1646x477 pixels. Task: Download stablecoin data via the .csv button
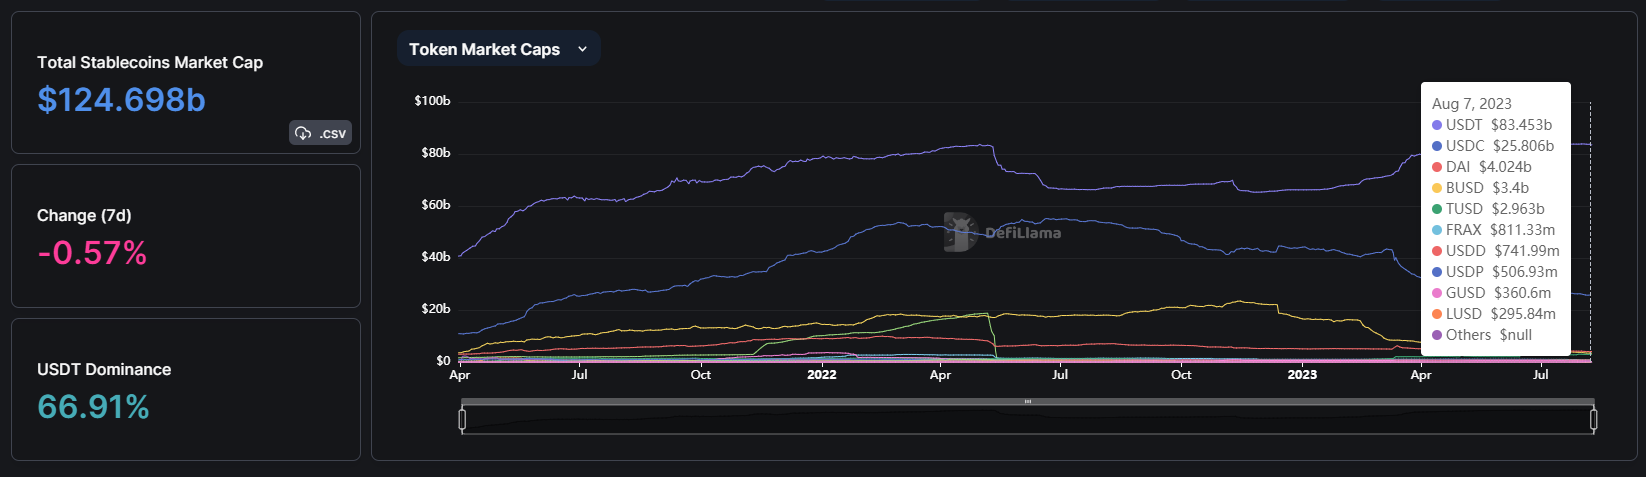click(320, 133)
